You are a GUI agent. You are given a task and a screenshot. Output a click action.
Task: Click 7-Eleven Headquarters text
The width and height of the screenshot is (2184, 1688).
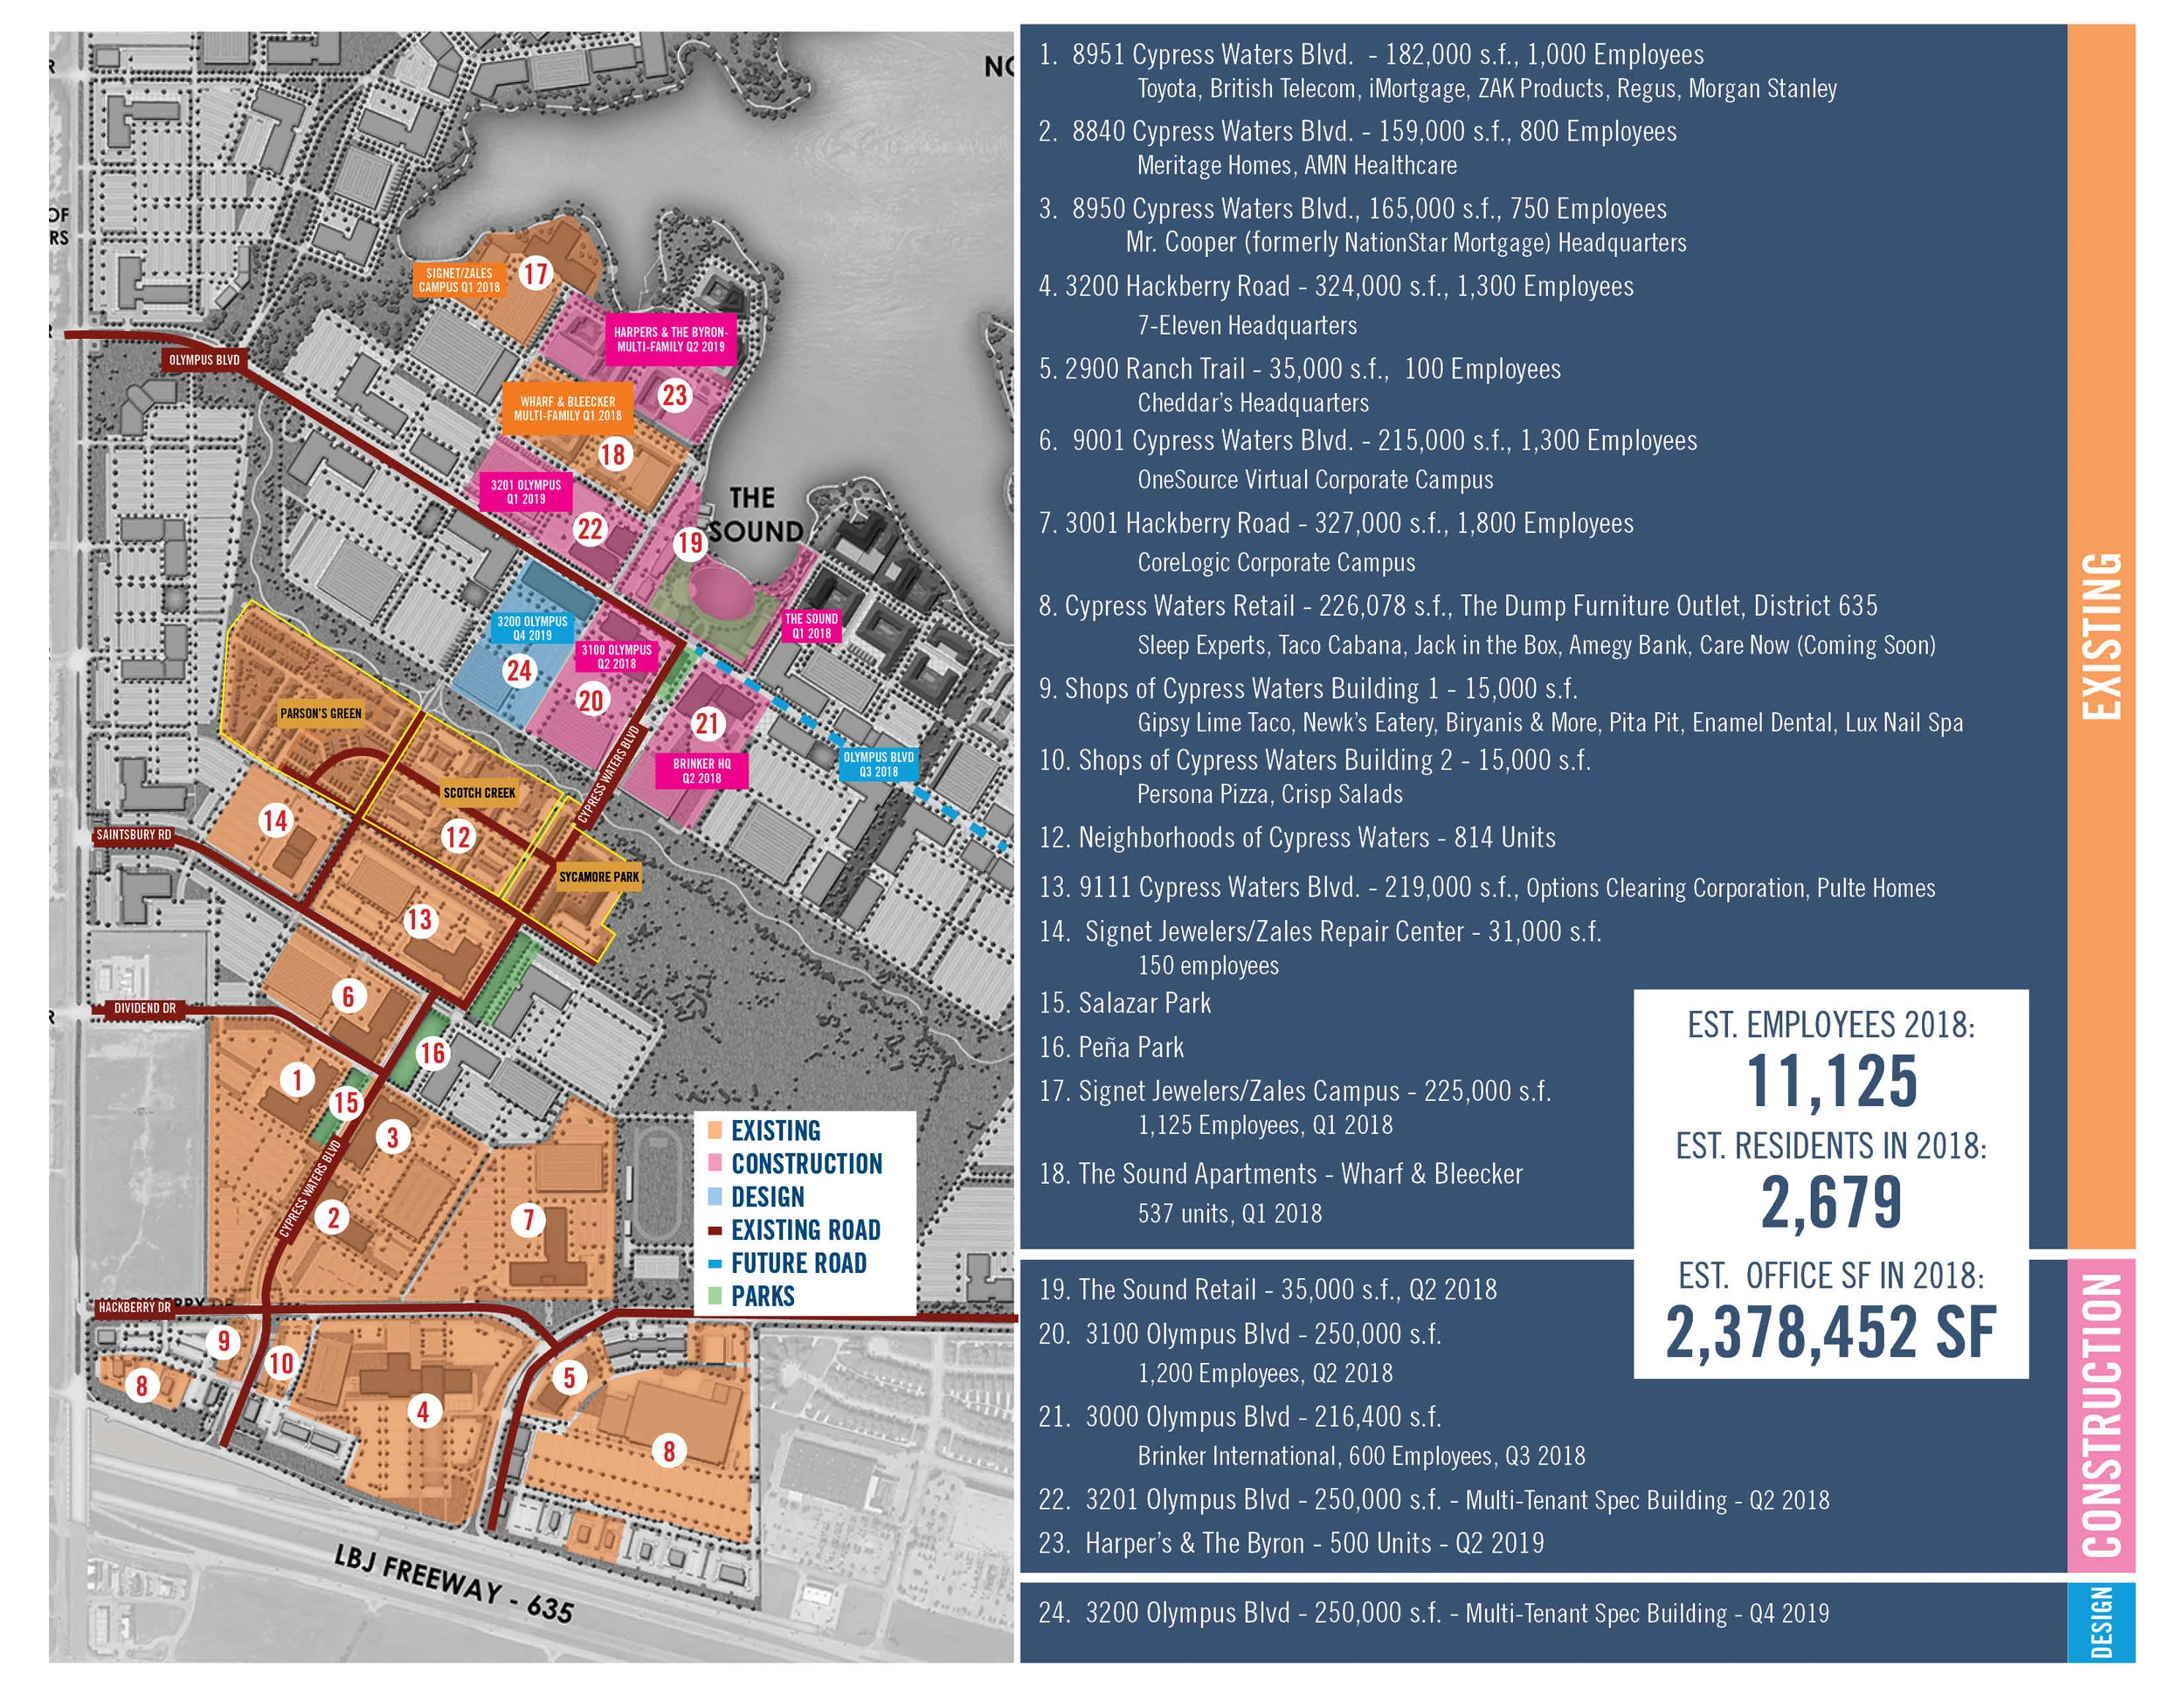click(1247, 325)
